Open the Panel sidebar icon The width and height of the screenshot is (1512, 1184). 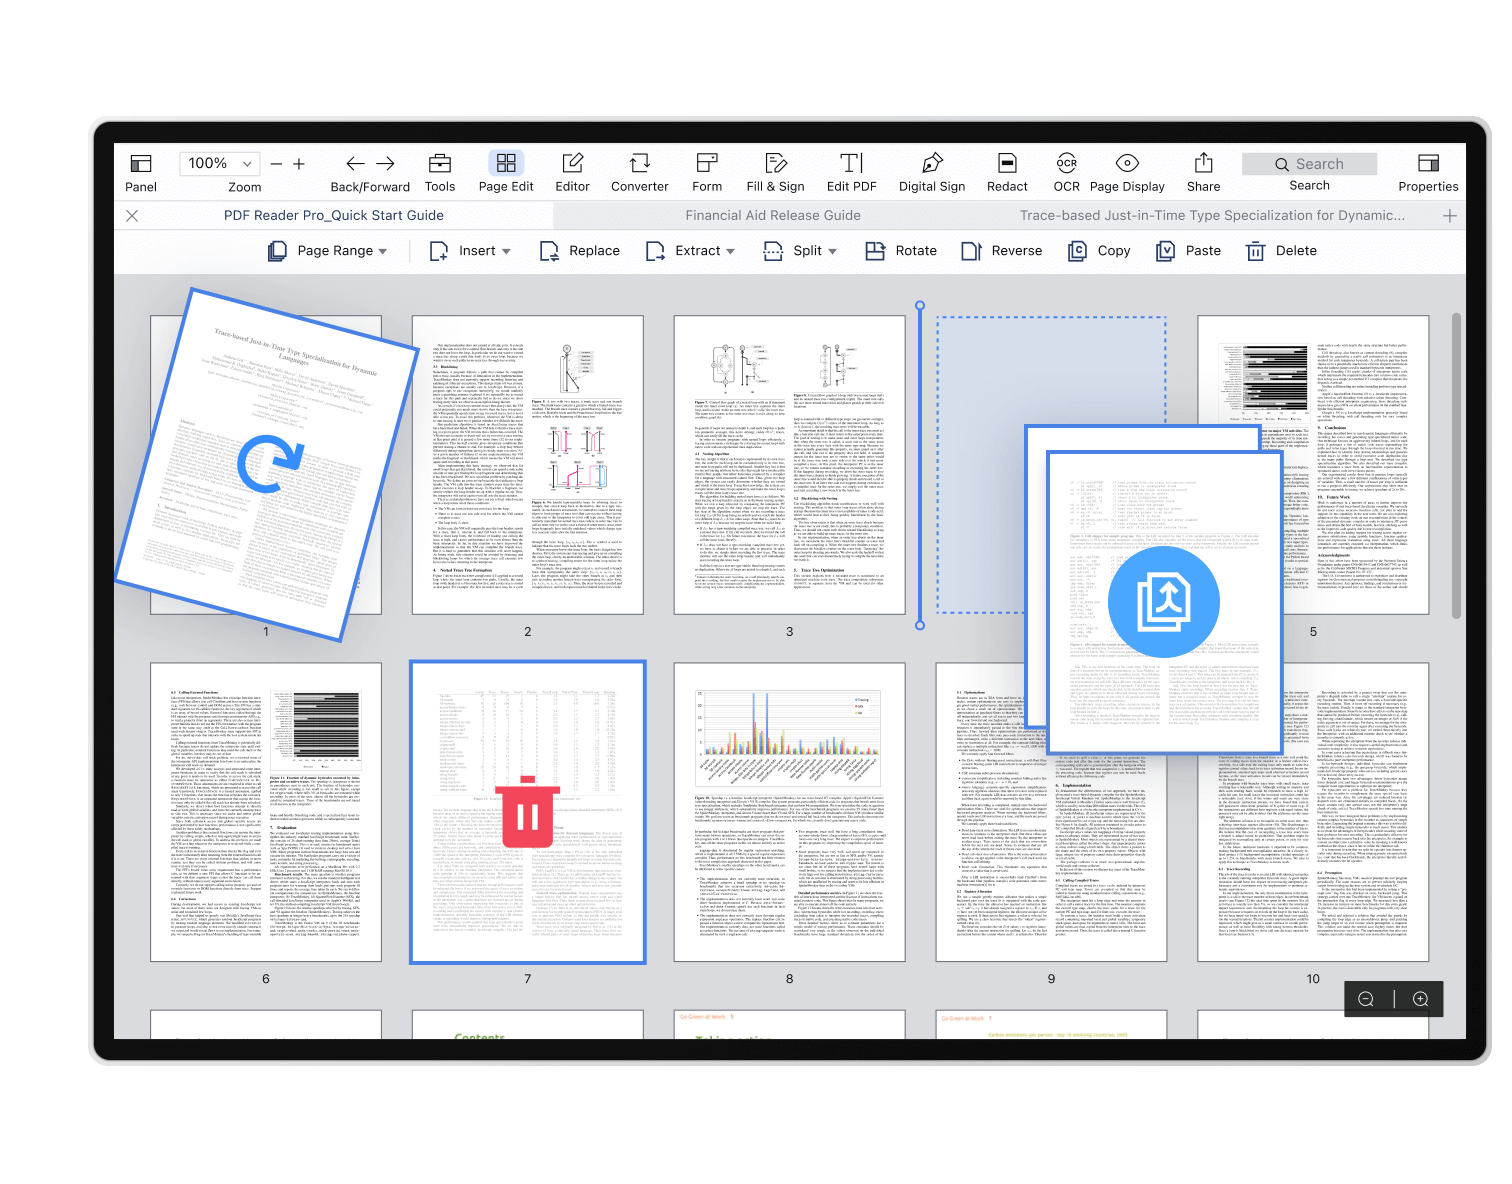point(141,164)
